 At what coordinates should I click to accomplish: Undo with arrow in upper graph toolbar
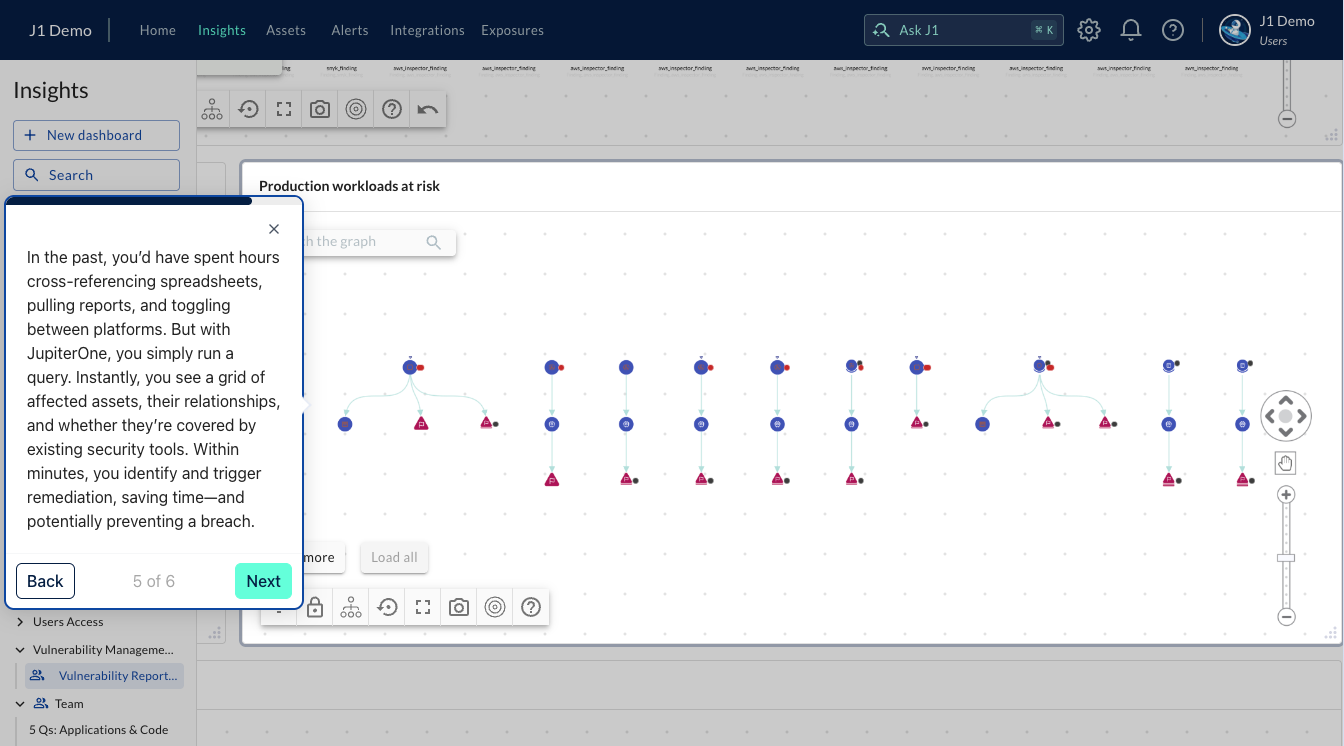coord(428,109)
